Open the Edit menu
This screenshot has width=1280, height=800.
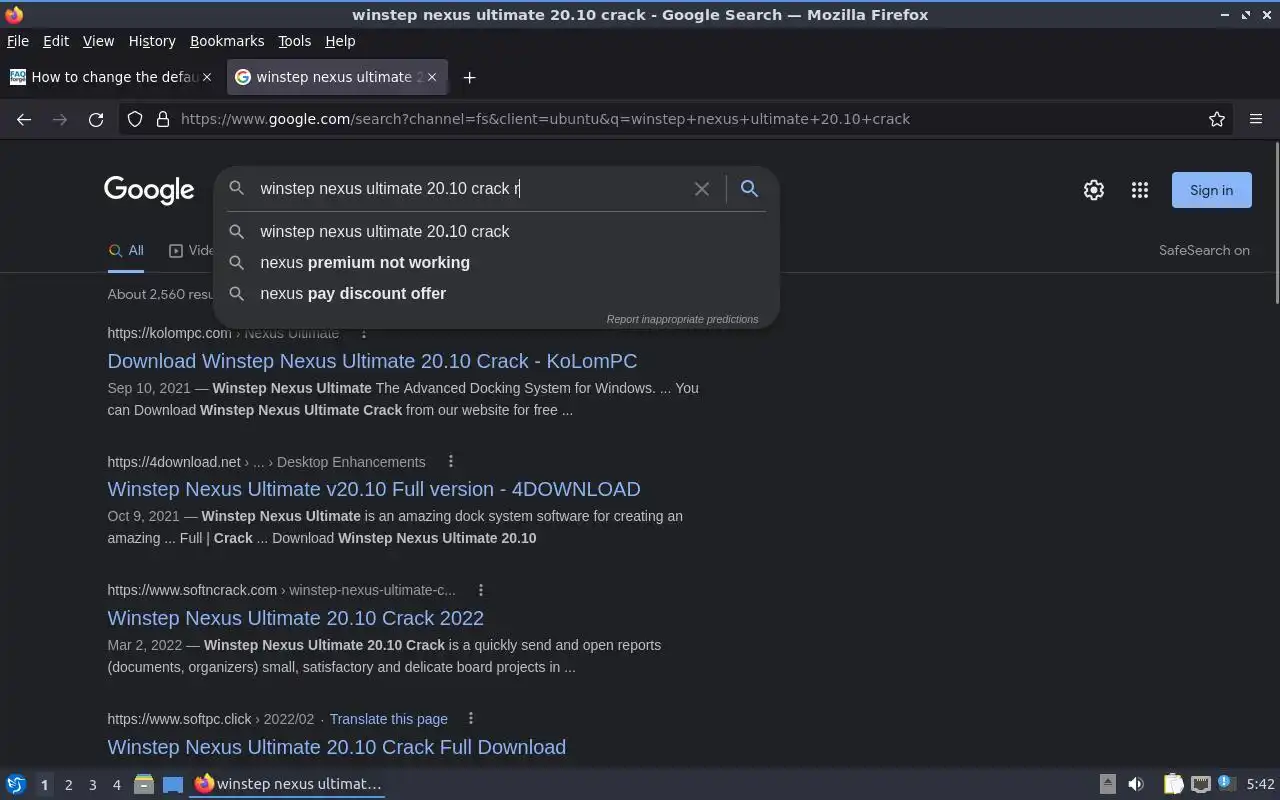coord(56,41)
